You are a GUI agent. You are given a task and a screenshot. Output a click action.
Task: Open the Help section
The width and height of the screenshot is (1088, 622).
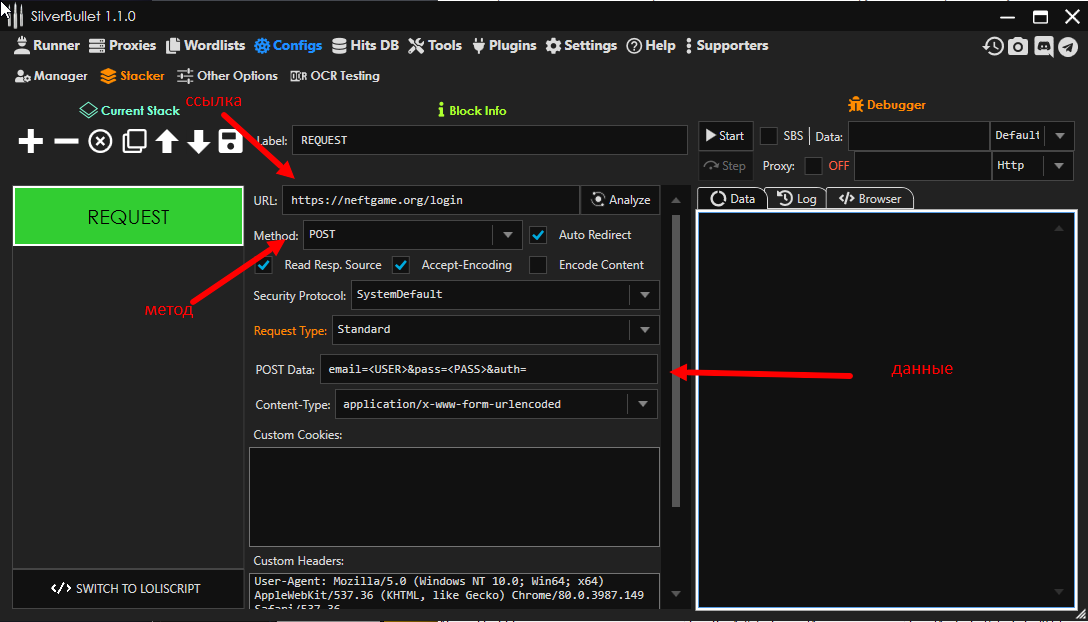click(651, 46)
